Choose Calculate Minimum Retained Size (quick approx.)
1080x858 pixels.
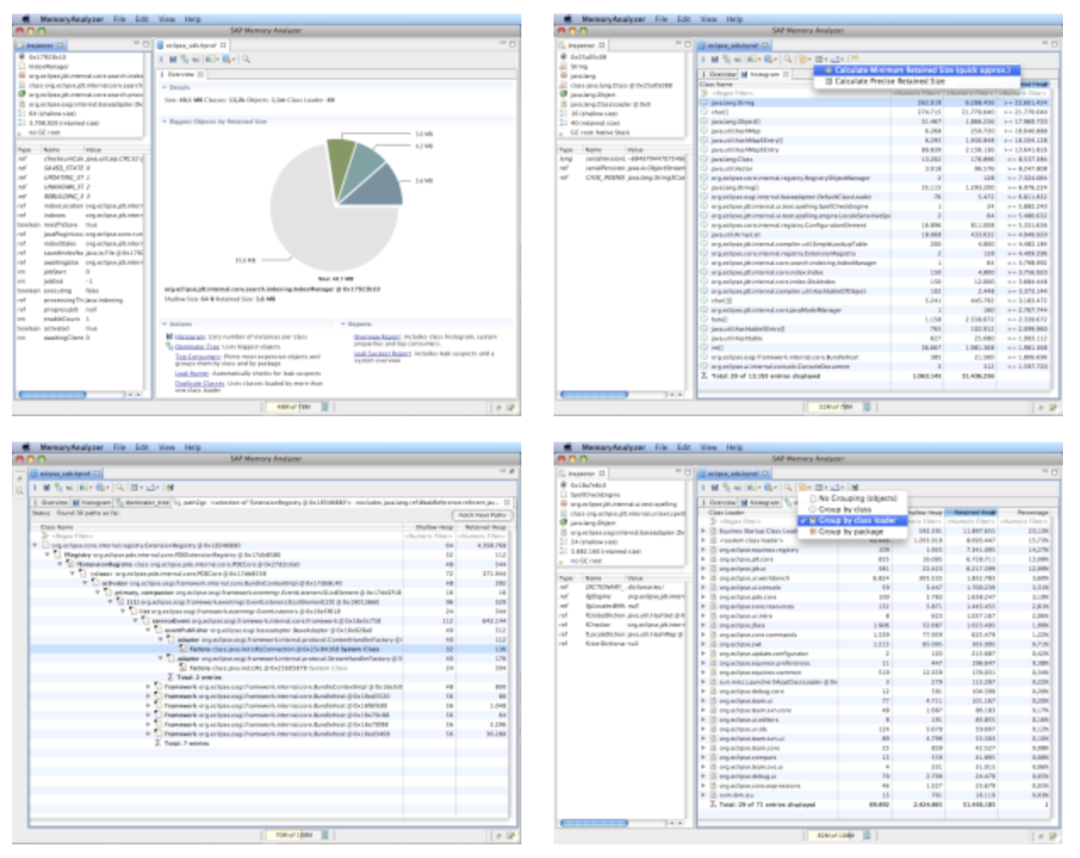[x=917, y=70]
